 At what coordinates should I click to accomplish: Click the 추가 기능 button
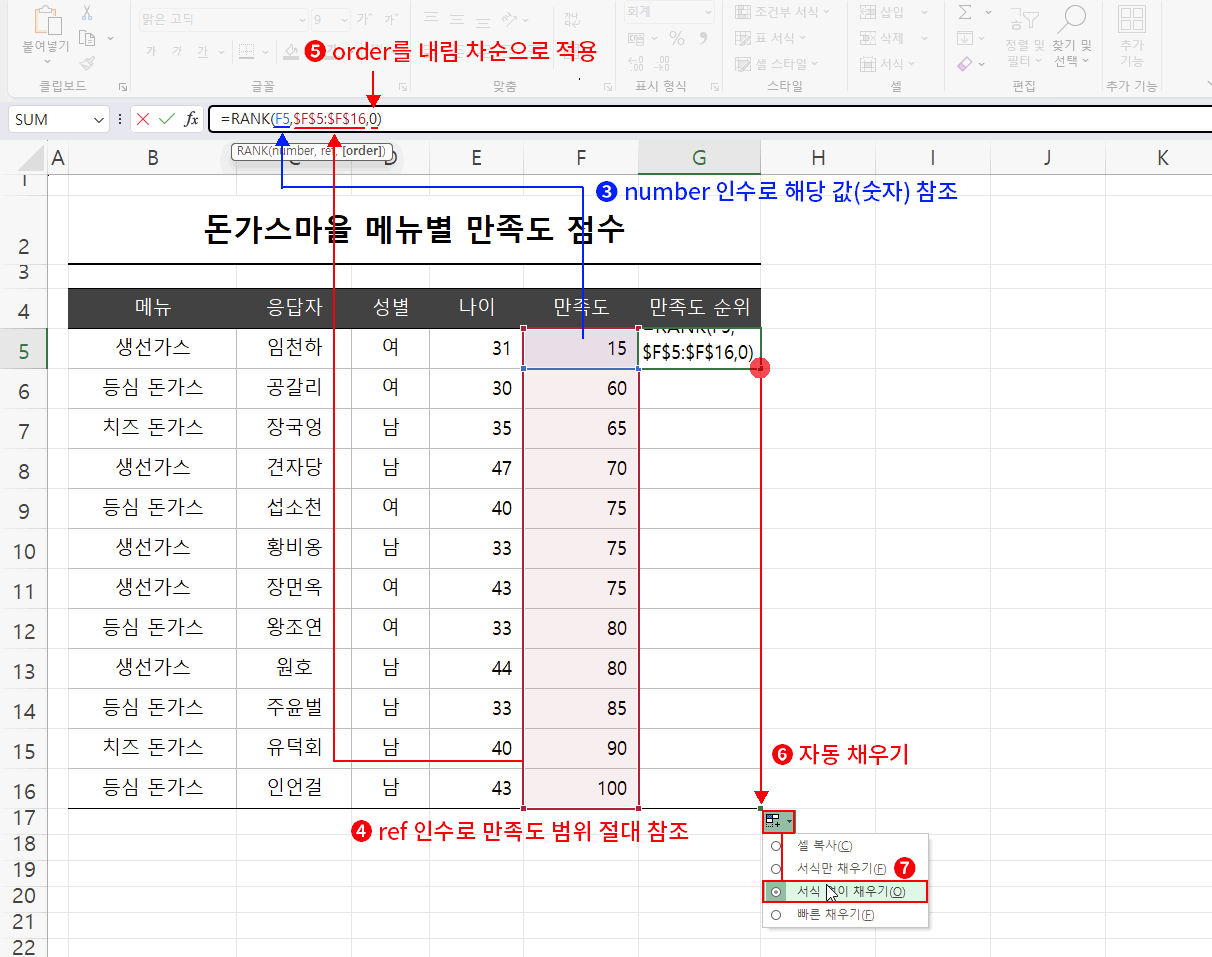[x=1132, y=35]
